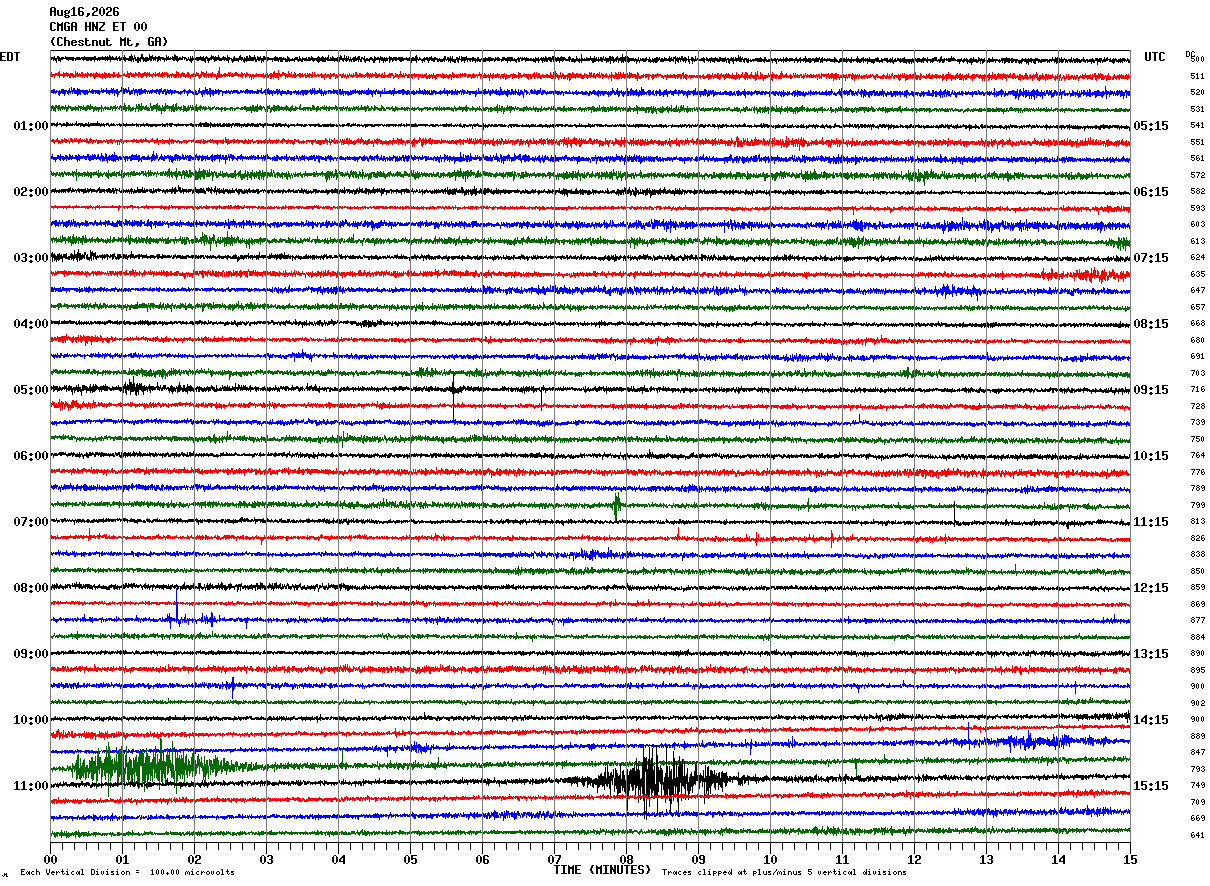
Task: Click the DC offset value '859'
Action: pos(1197,588)
